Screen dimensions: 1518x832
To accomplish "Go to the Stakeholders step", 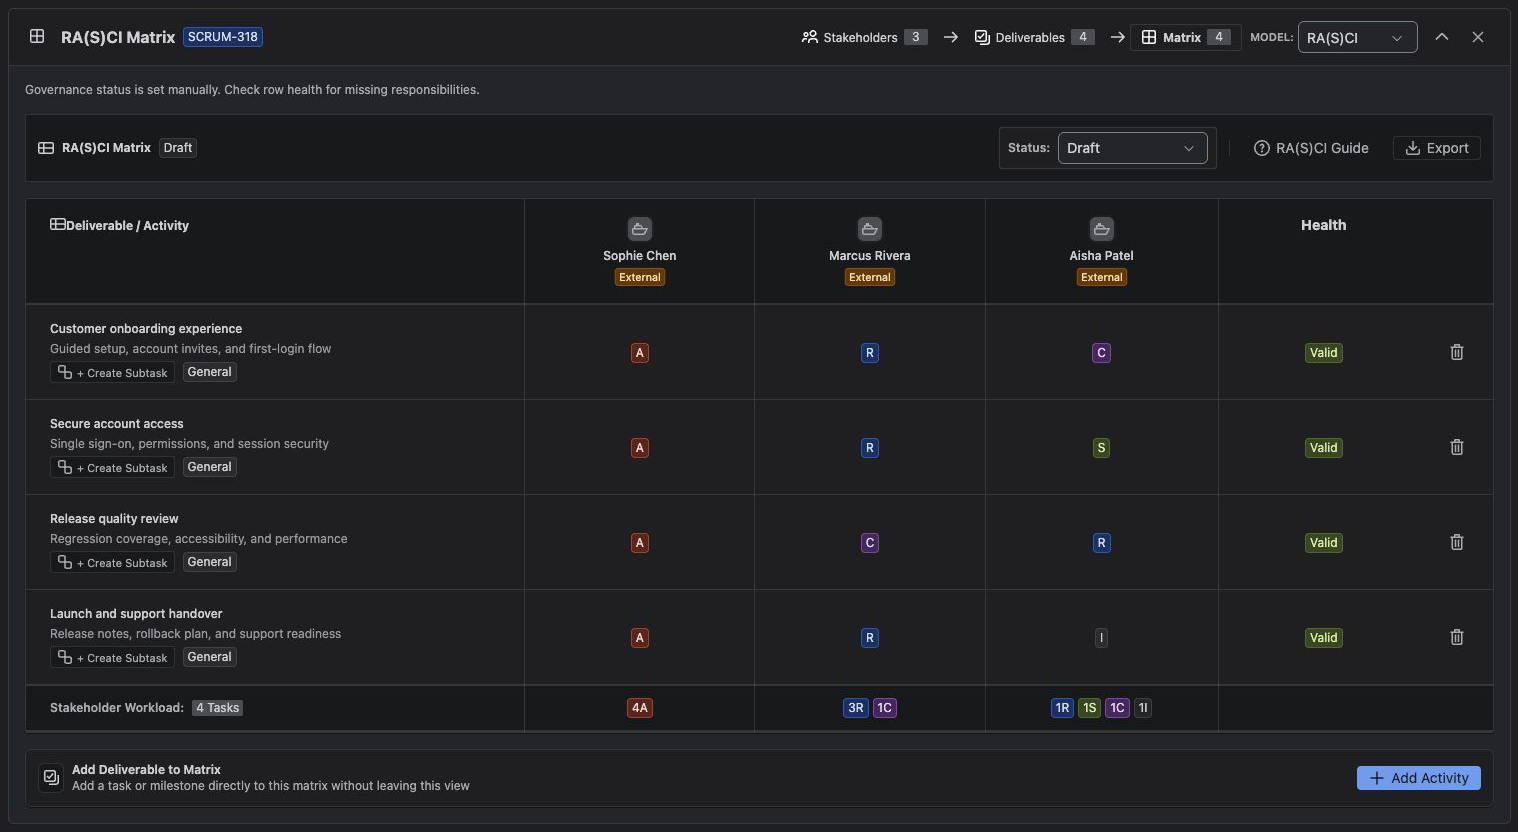I will [864, 37].
